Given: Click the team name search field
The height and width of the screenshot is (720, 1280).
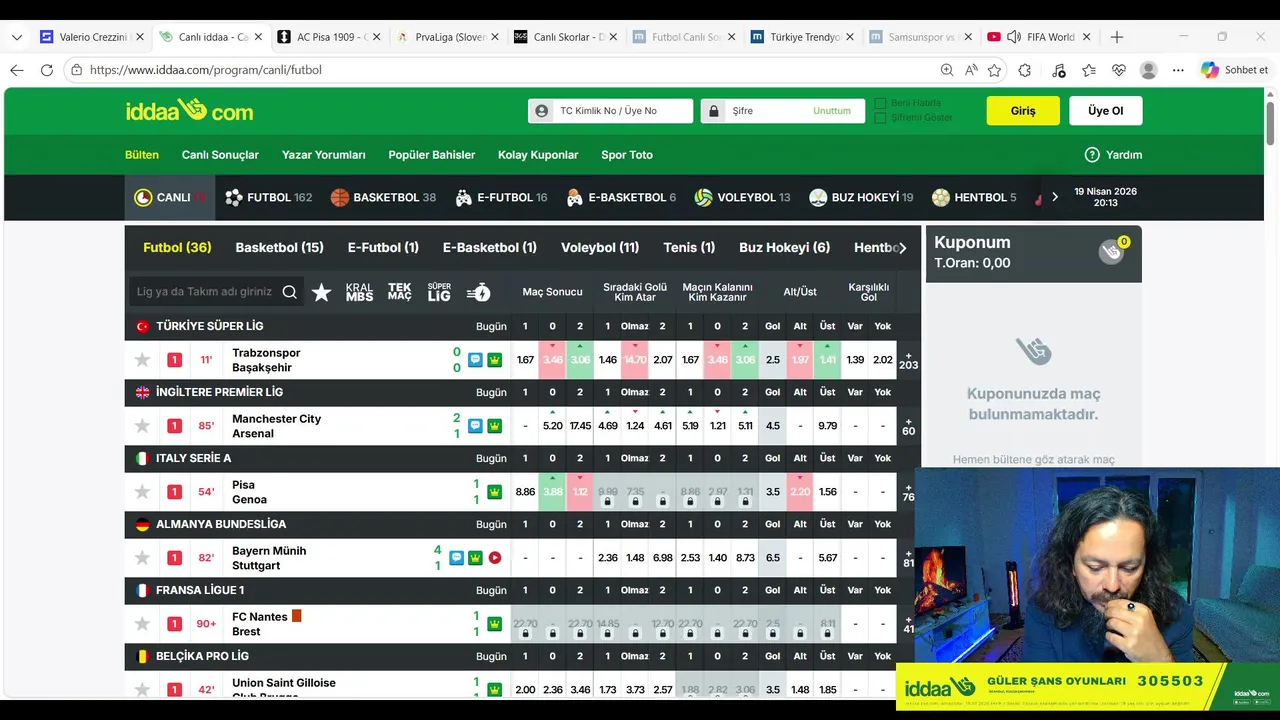Looking at the screenshot, I should click(214, 292).
